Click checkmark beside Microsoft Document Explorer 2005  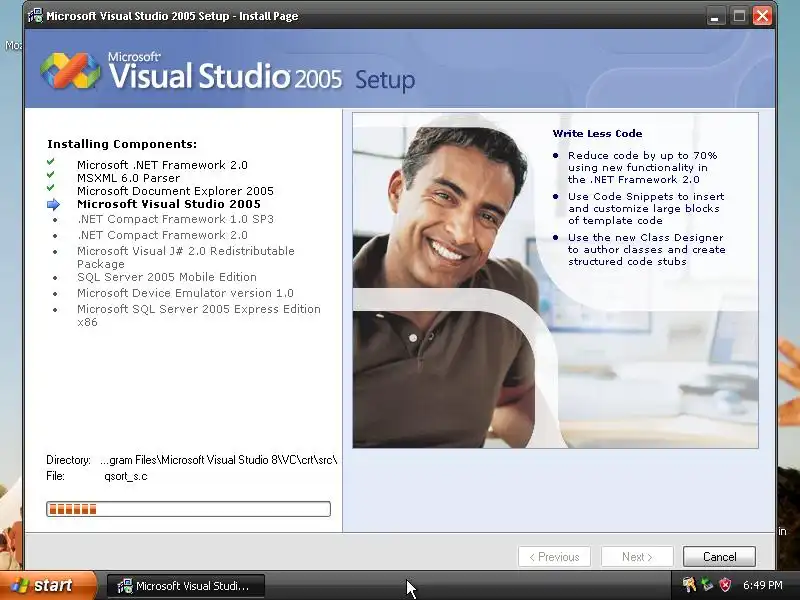[51, 187]
